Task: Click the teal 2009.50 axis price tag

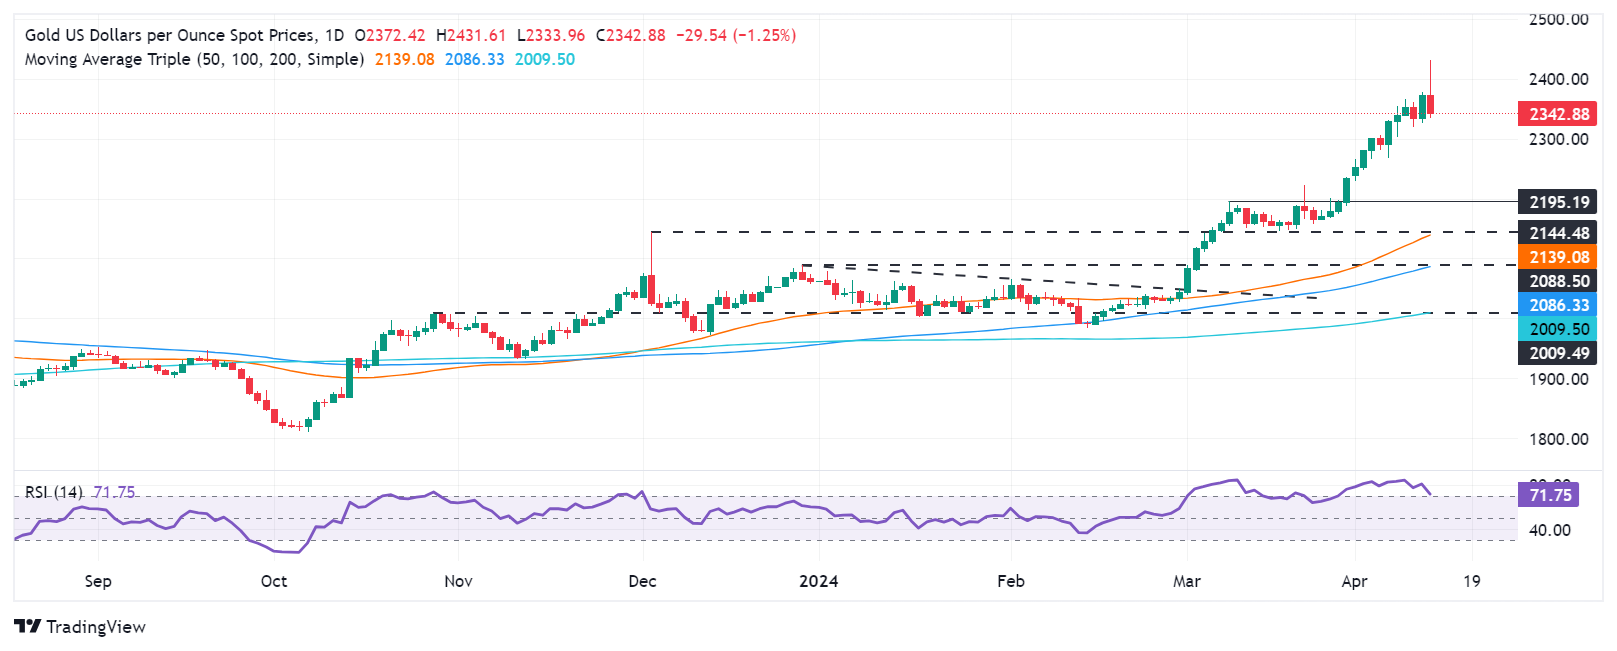Action: click(x=1559, y=329)
